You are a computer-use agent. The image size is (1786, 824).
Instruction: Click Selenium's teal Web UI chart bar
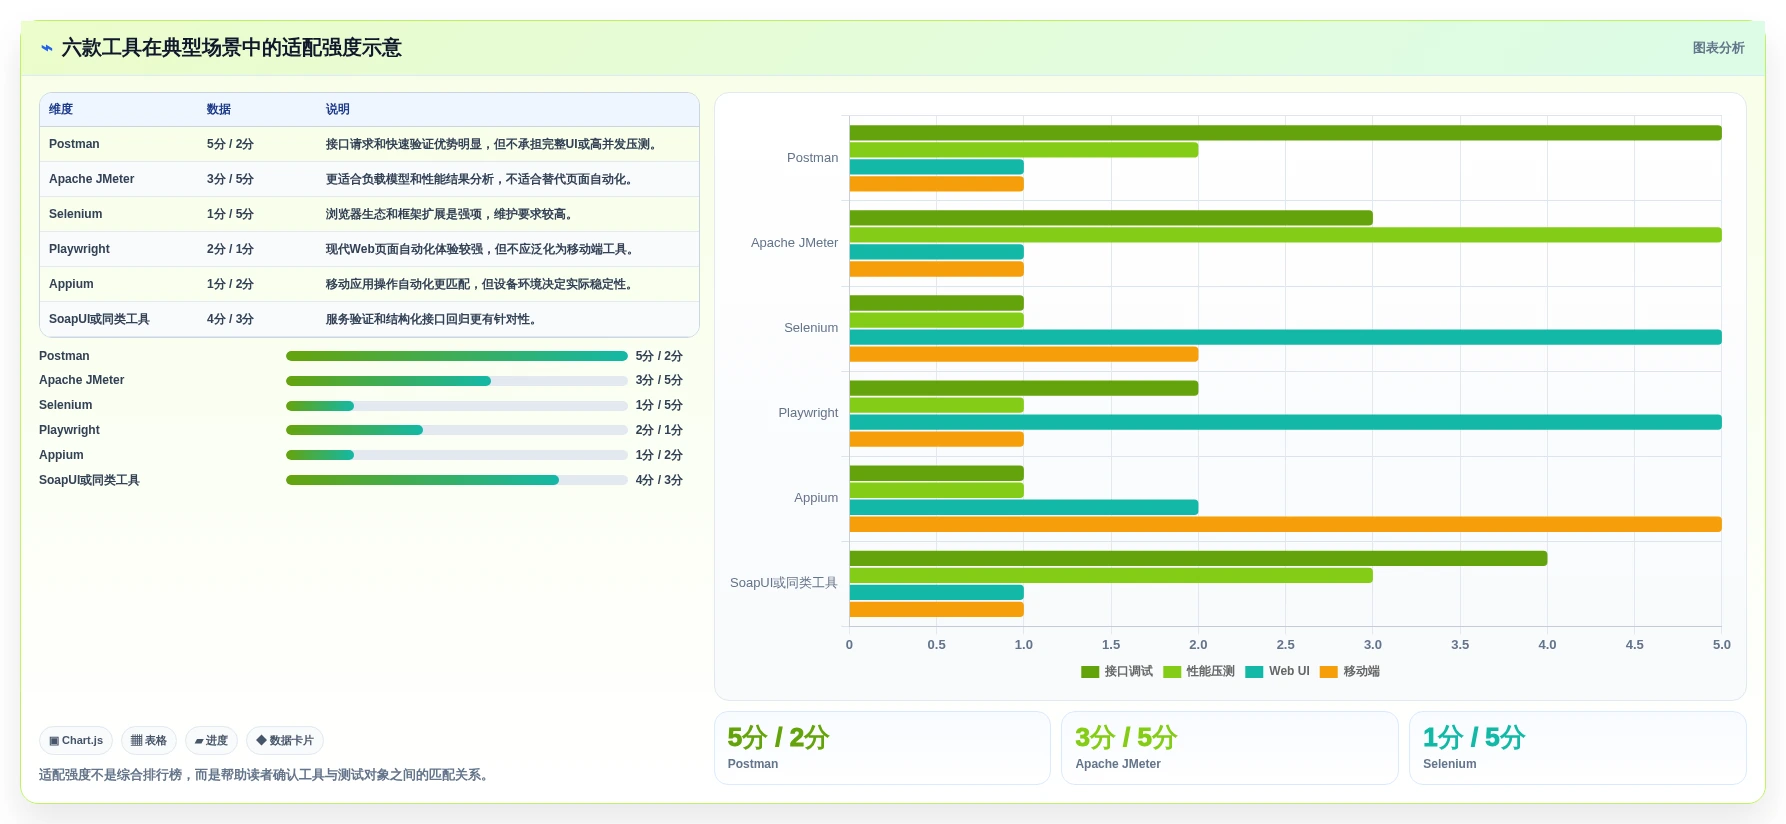coord(1285,337)
